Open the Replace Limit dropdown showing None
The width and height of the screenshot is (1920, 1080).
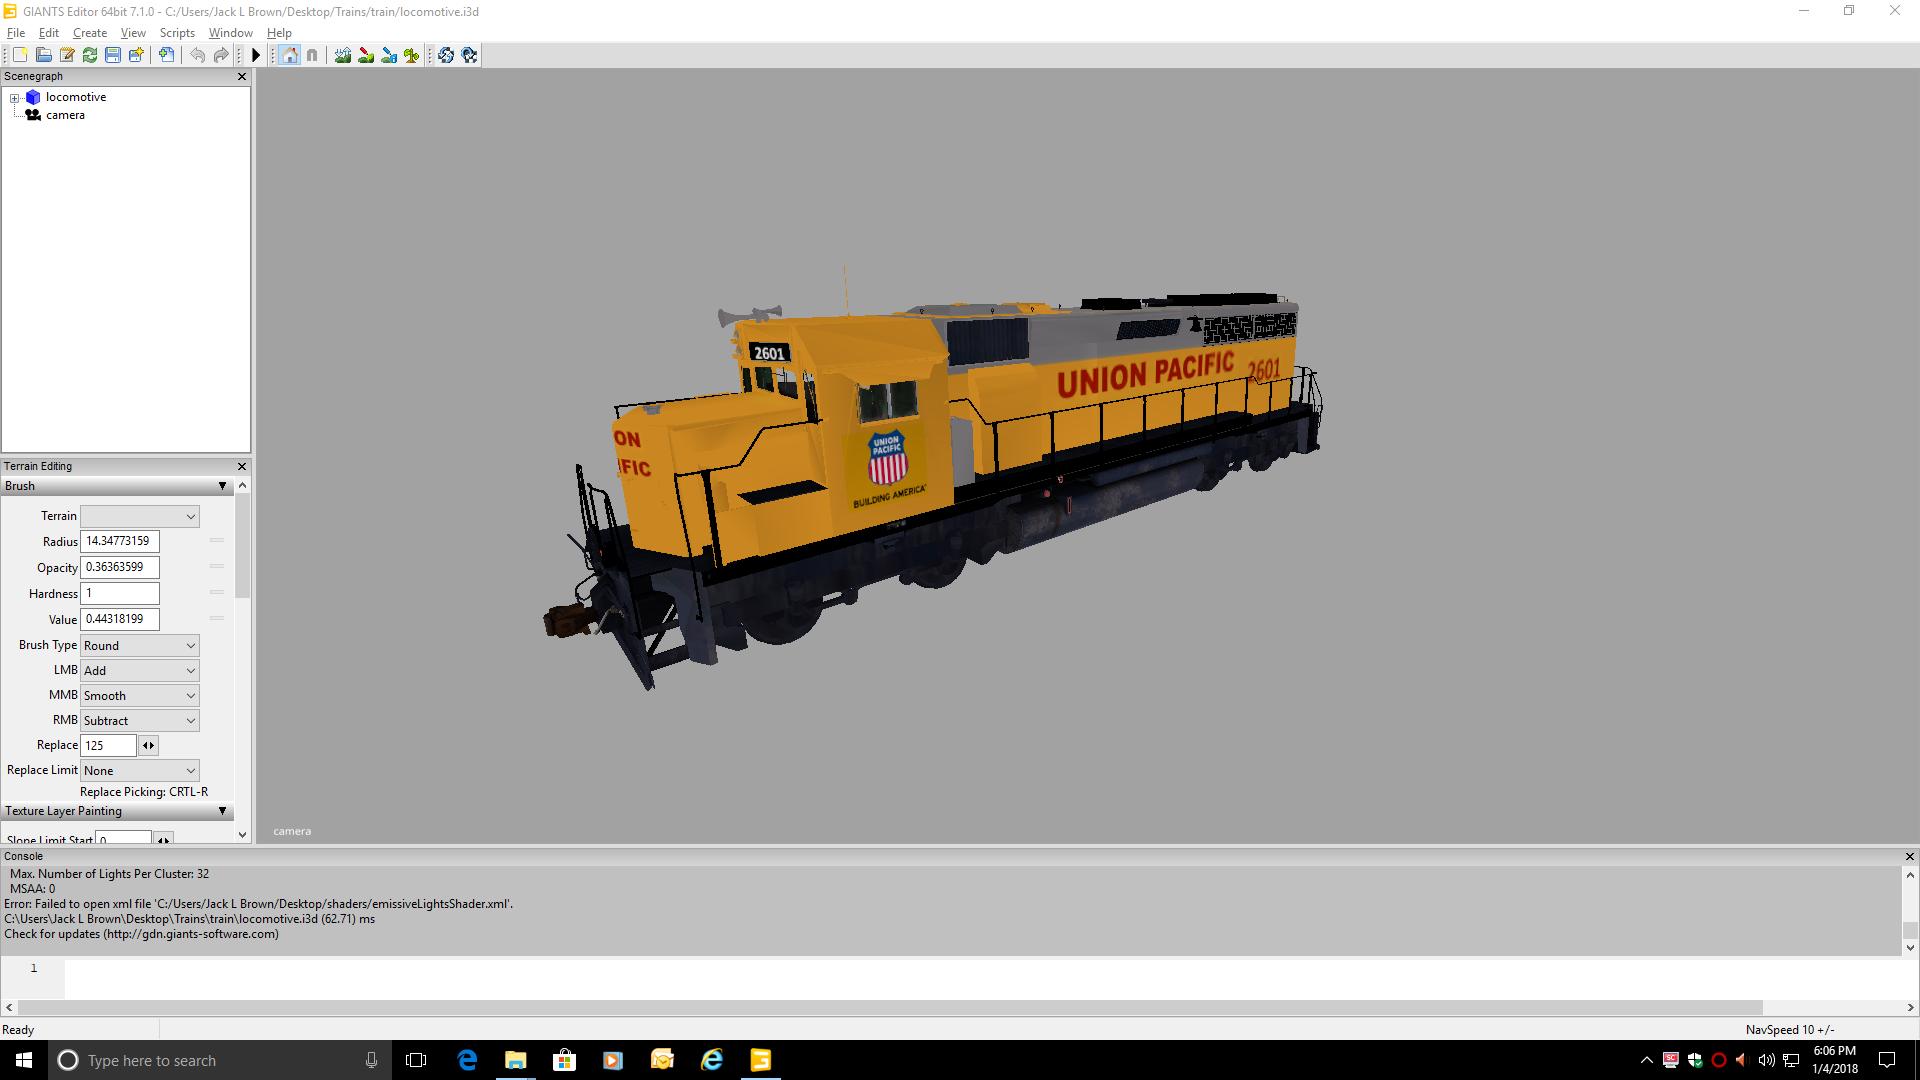(140, 771)
